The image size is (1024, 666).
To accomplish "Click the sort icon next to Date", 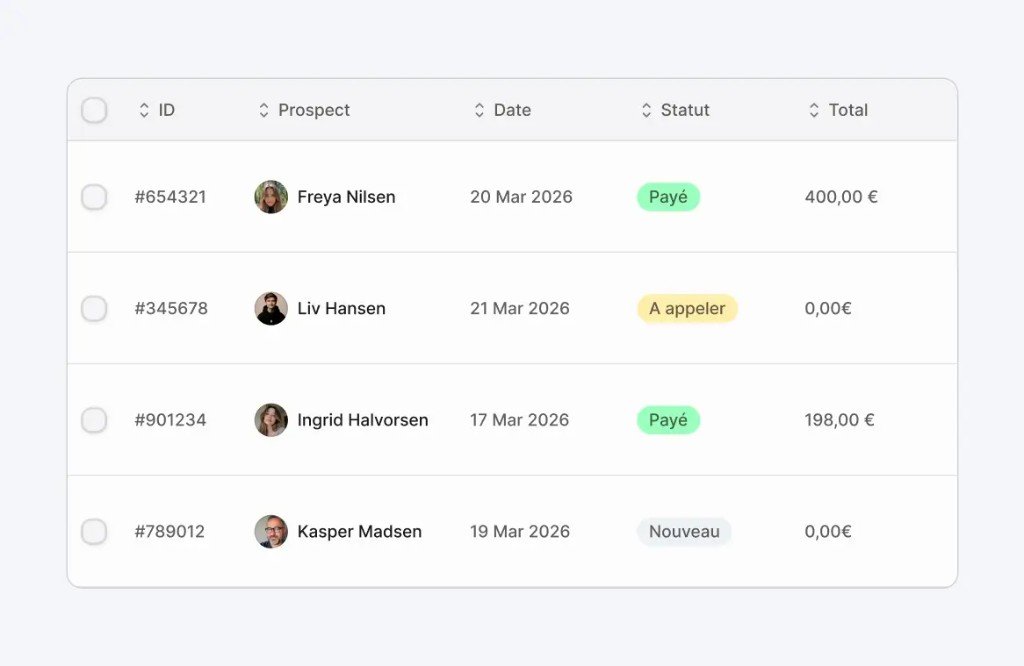I will point(477,110).
